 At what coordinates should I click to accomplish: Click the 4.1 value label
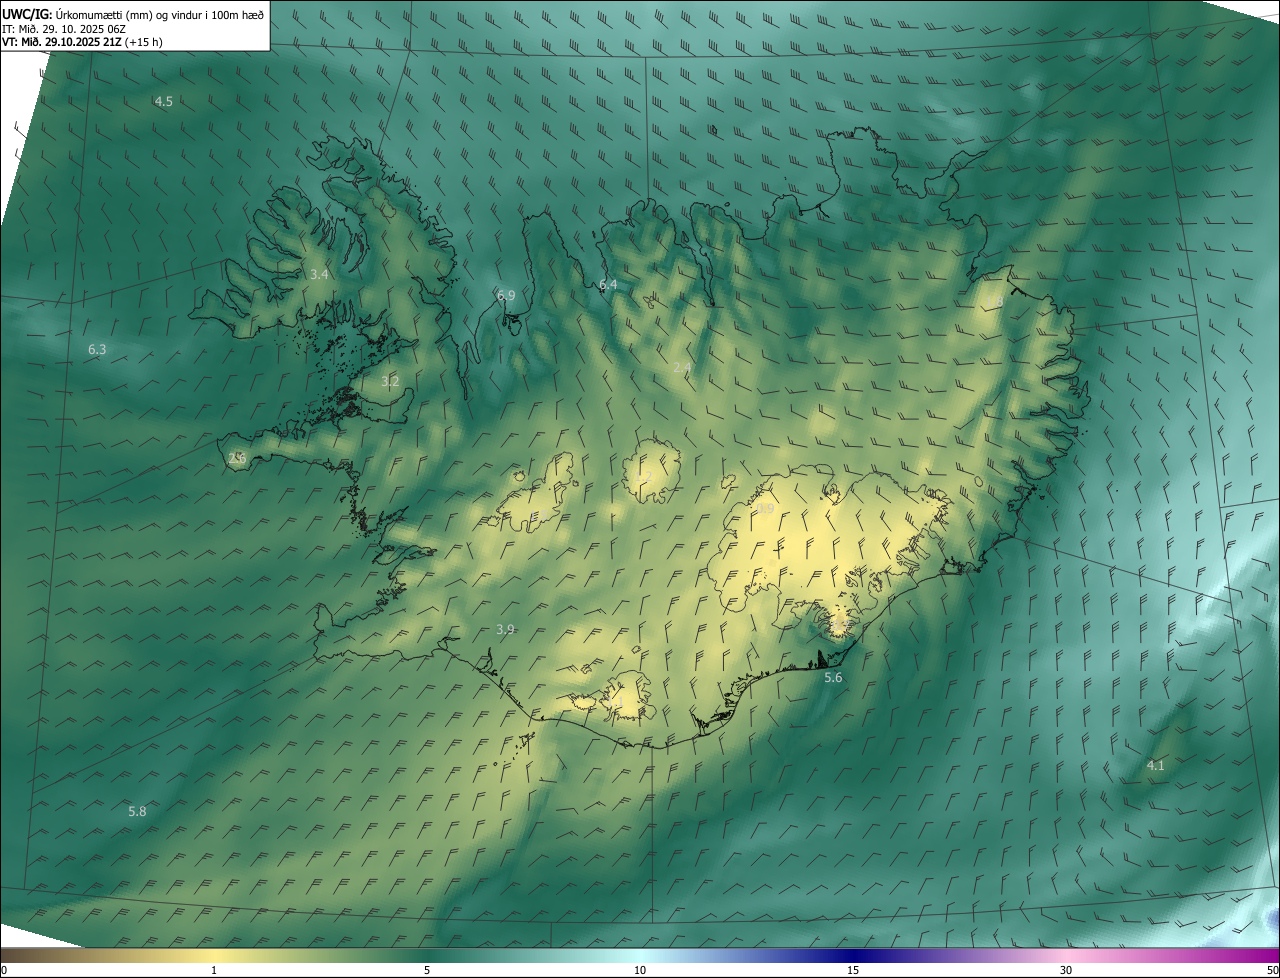click(x=1155, y=766)
